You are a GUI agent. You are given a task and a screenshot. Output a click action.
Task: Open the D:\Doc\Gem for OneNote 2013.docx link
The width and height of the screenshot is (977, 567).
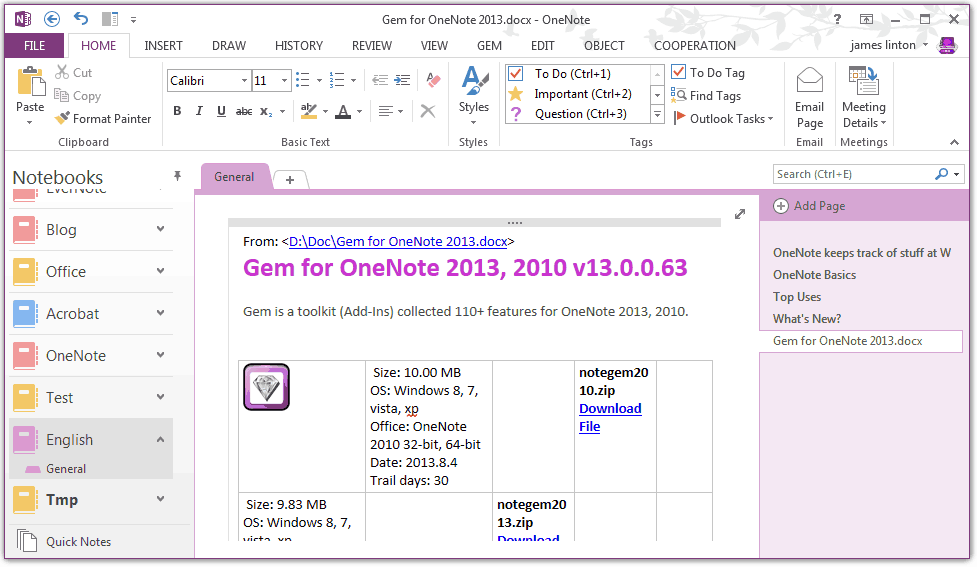(398, 241)
